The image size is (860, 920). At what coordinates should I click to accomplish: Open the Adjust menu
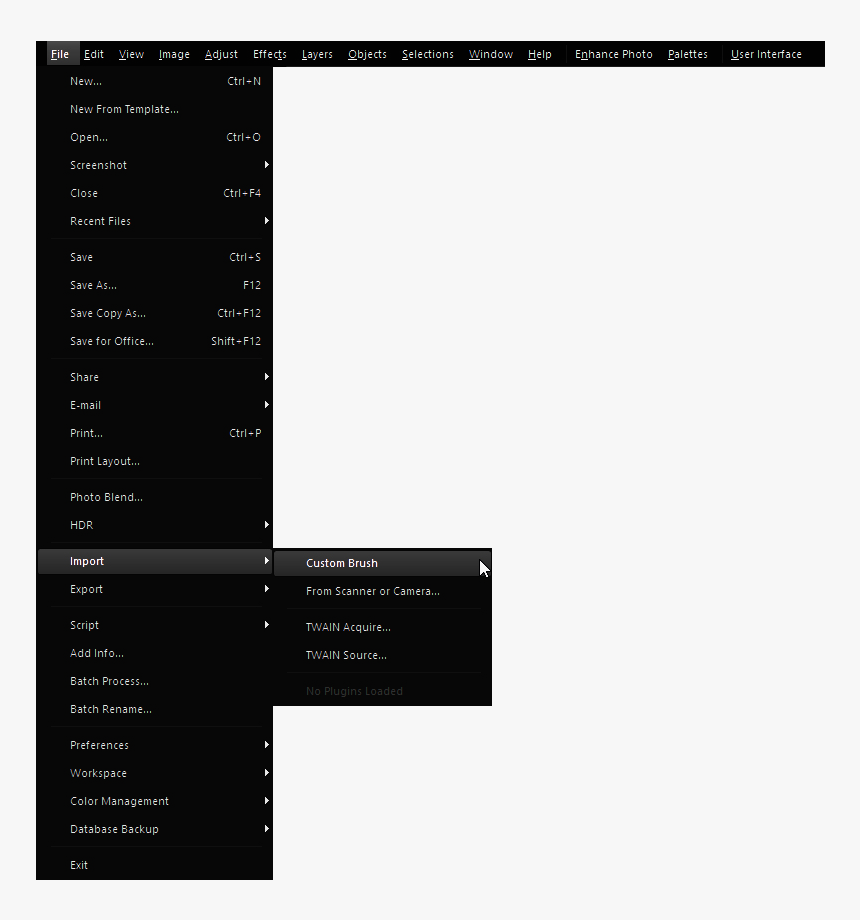click(x=221, y=54)
